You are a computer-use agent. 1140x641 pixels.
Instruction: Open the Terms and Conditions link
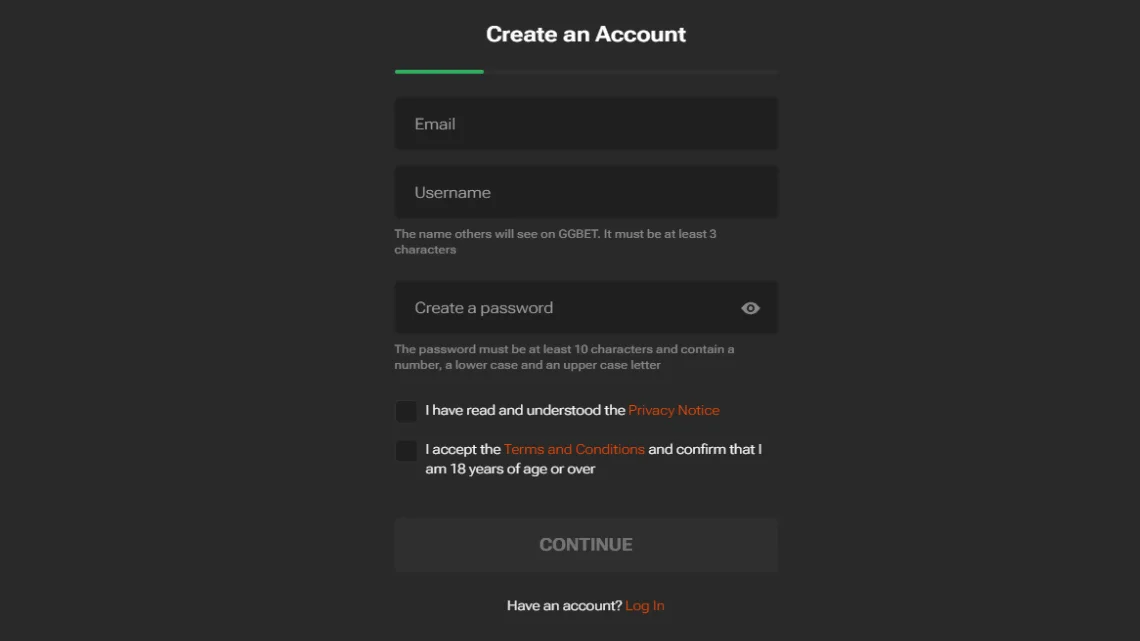tap(574, 449)
